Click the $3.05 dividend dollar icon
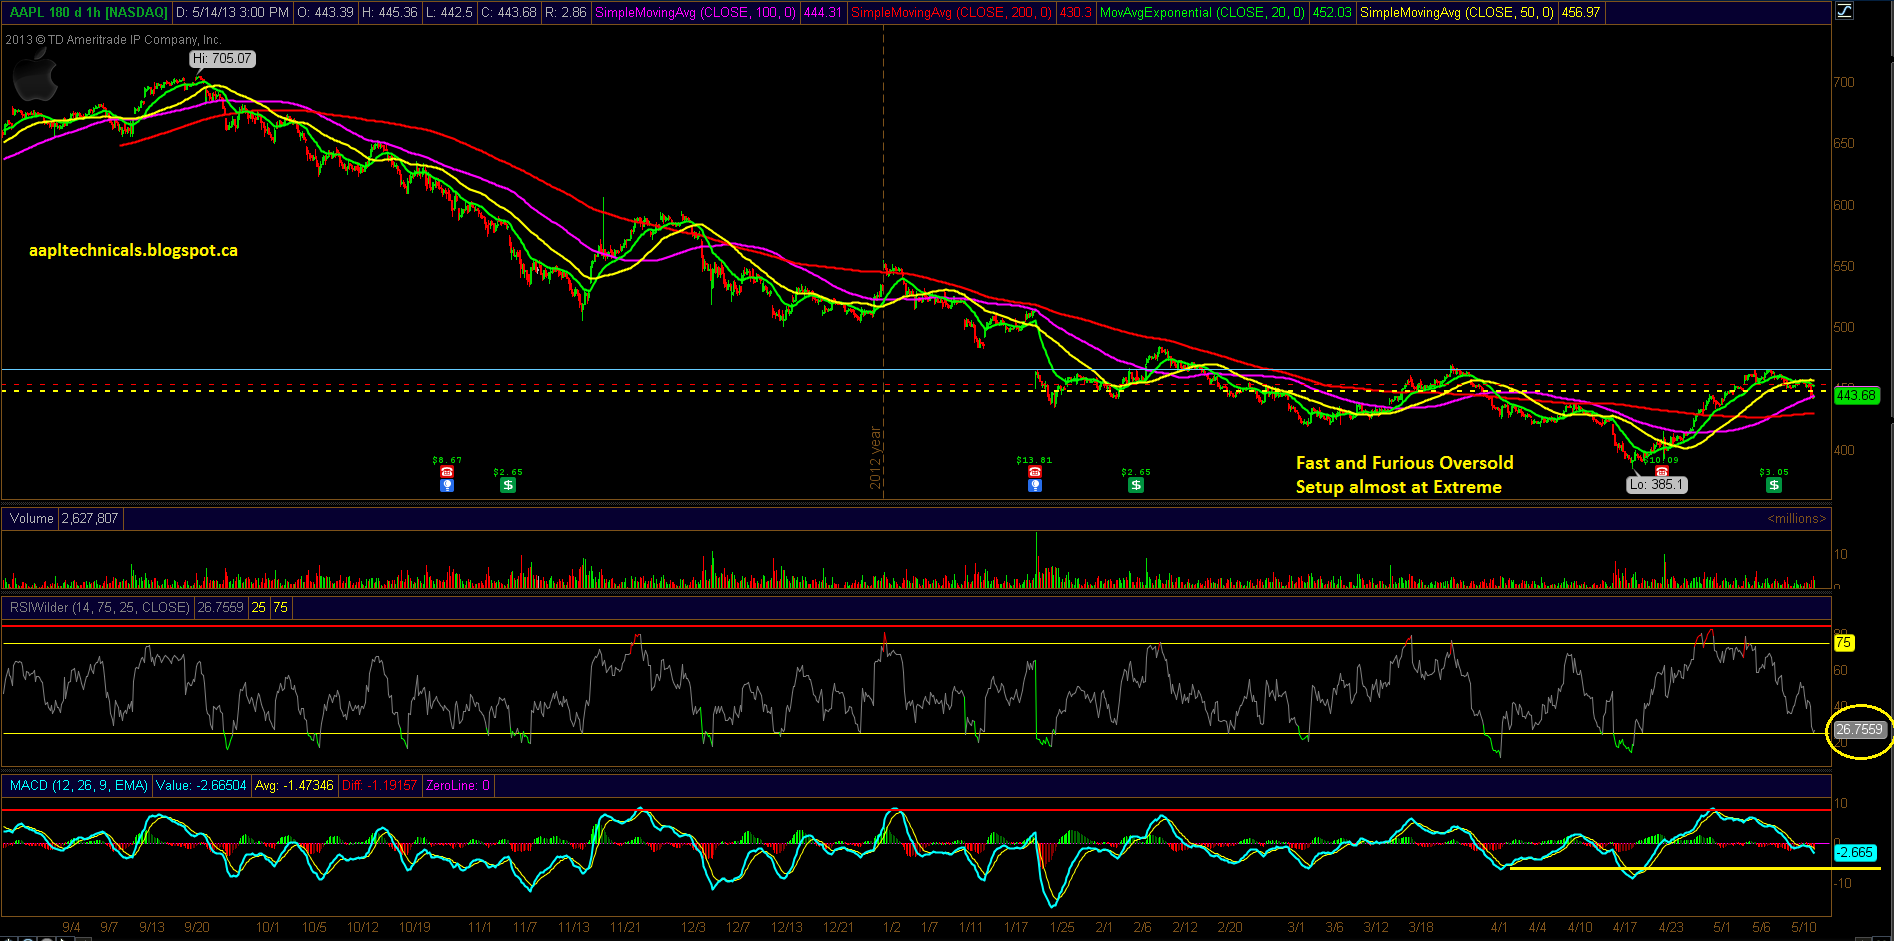1894x941 pixels. pyautogui.click(x=1774, y=485)
